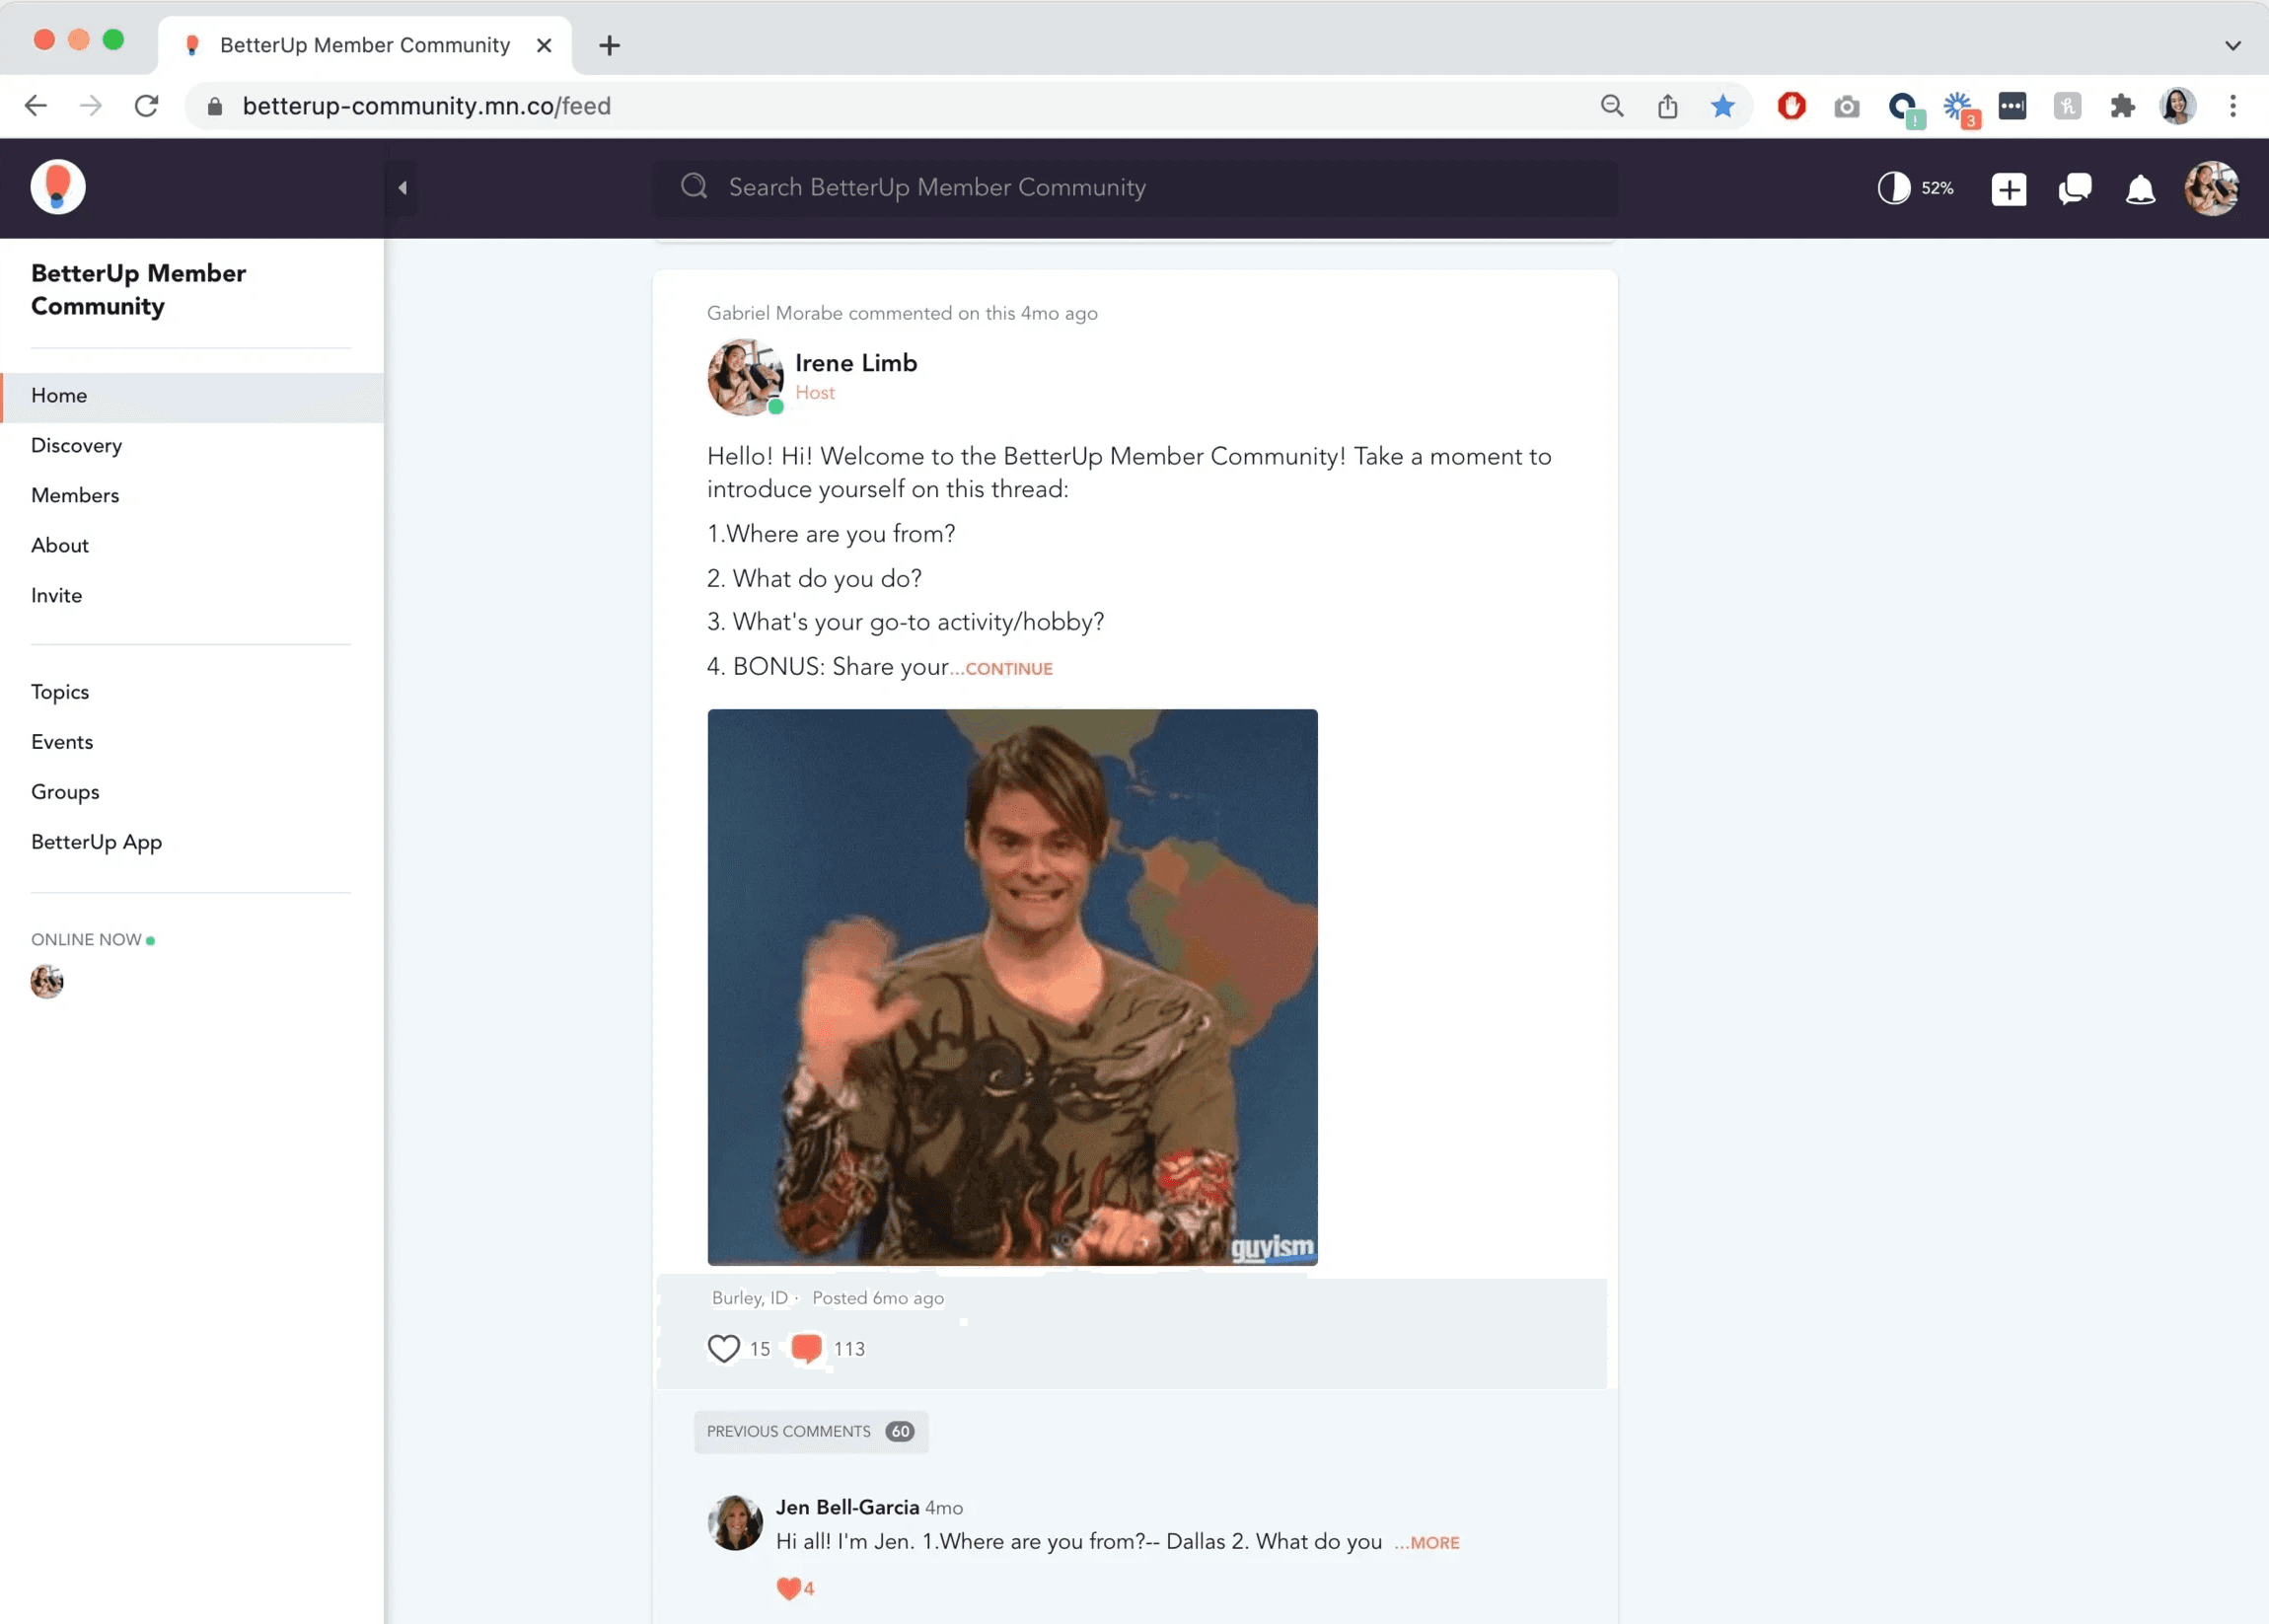Click the browser forward arrow
The height and width of the screenshot is (1624, 2269).
pos(91,106)
